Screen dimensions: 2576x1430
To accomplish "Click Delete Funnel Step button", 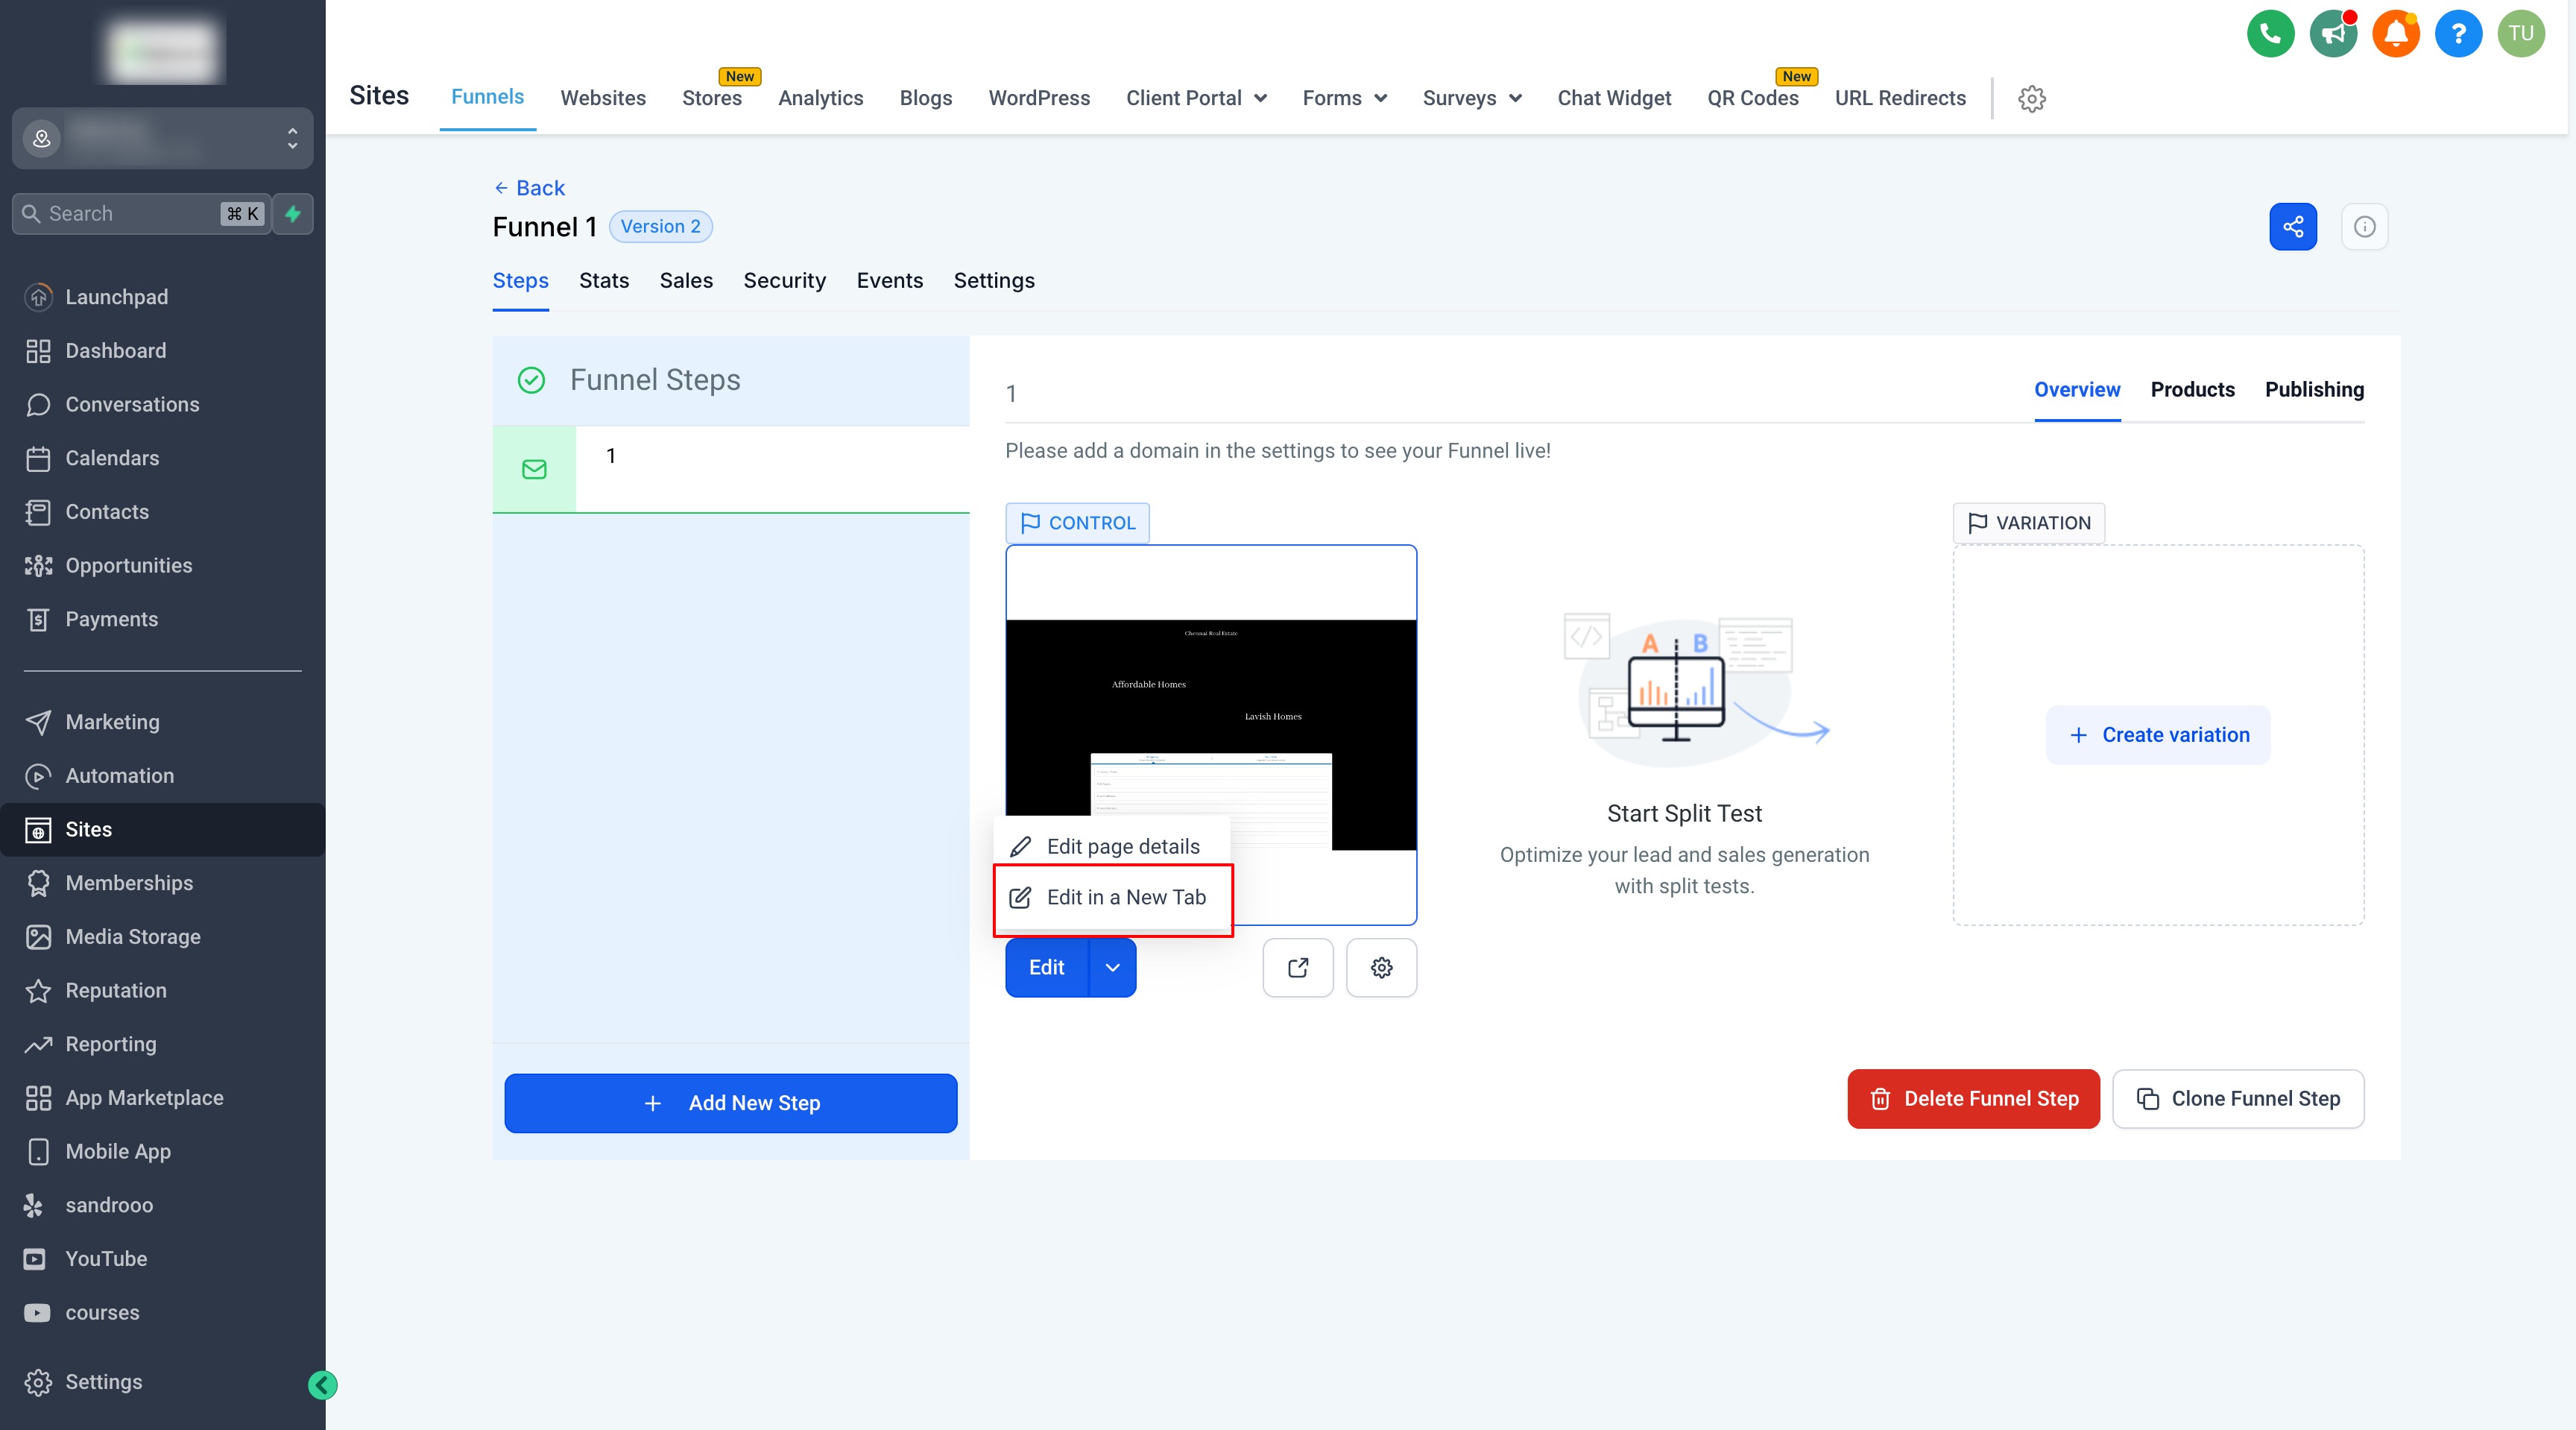I will click(x=1973, y=1099).
